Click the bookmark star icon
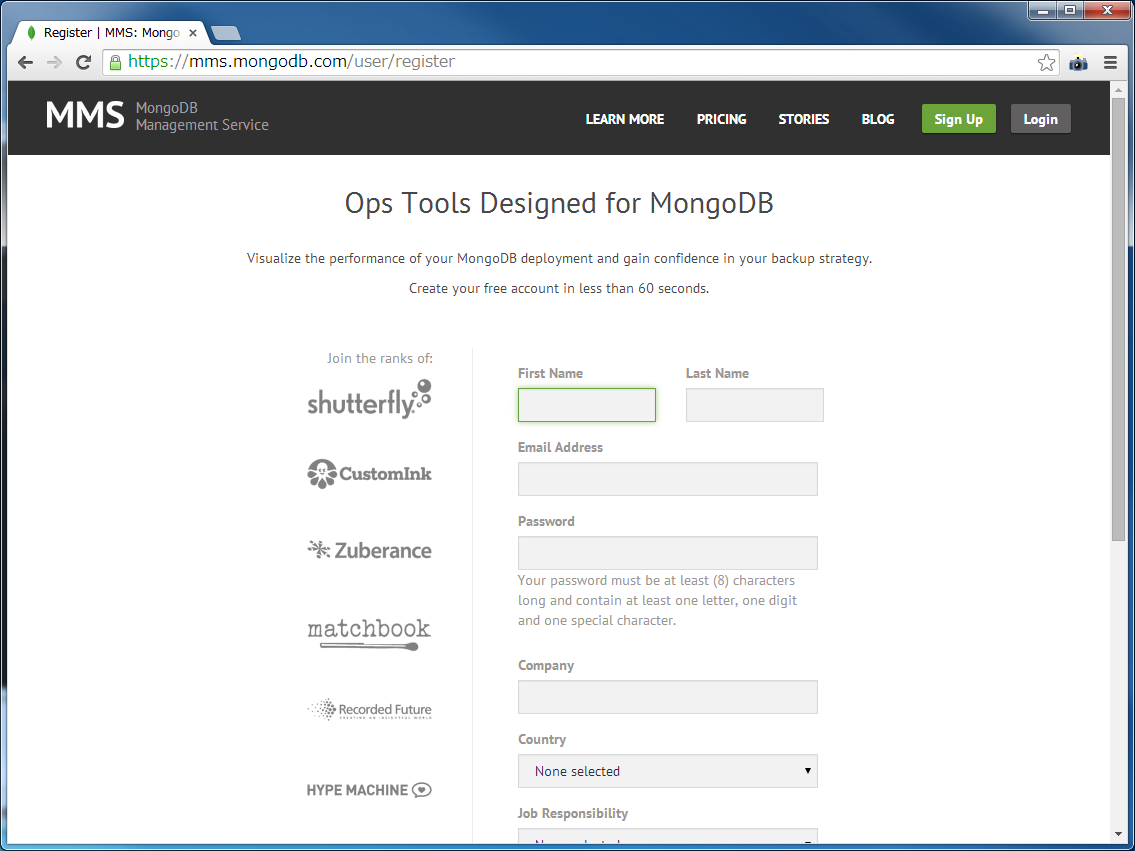1135x851 pixels. point(1046,61)
